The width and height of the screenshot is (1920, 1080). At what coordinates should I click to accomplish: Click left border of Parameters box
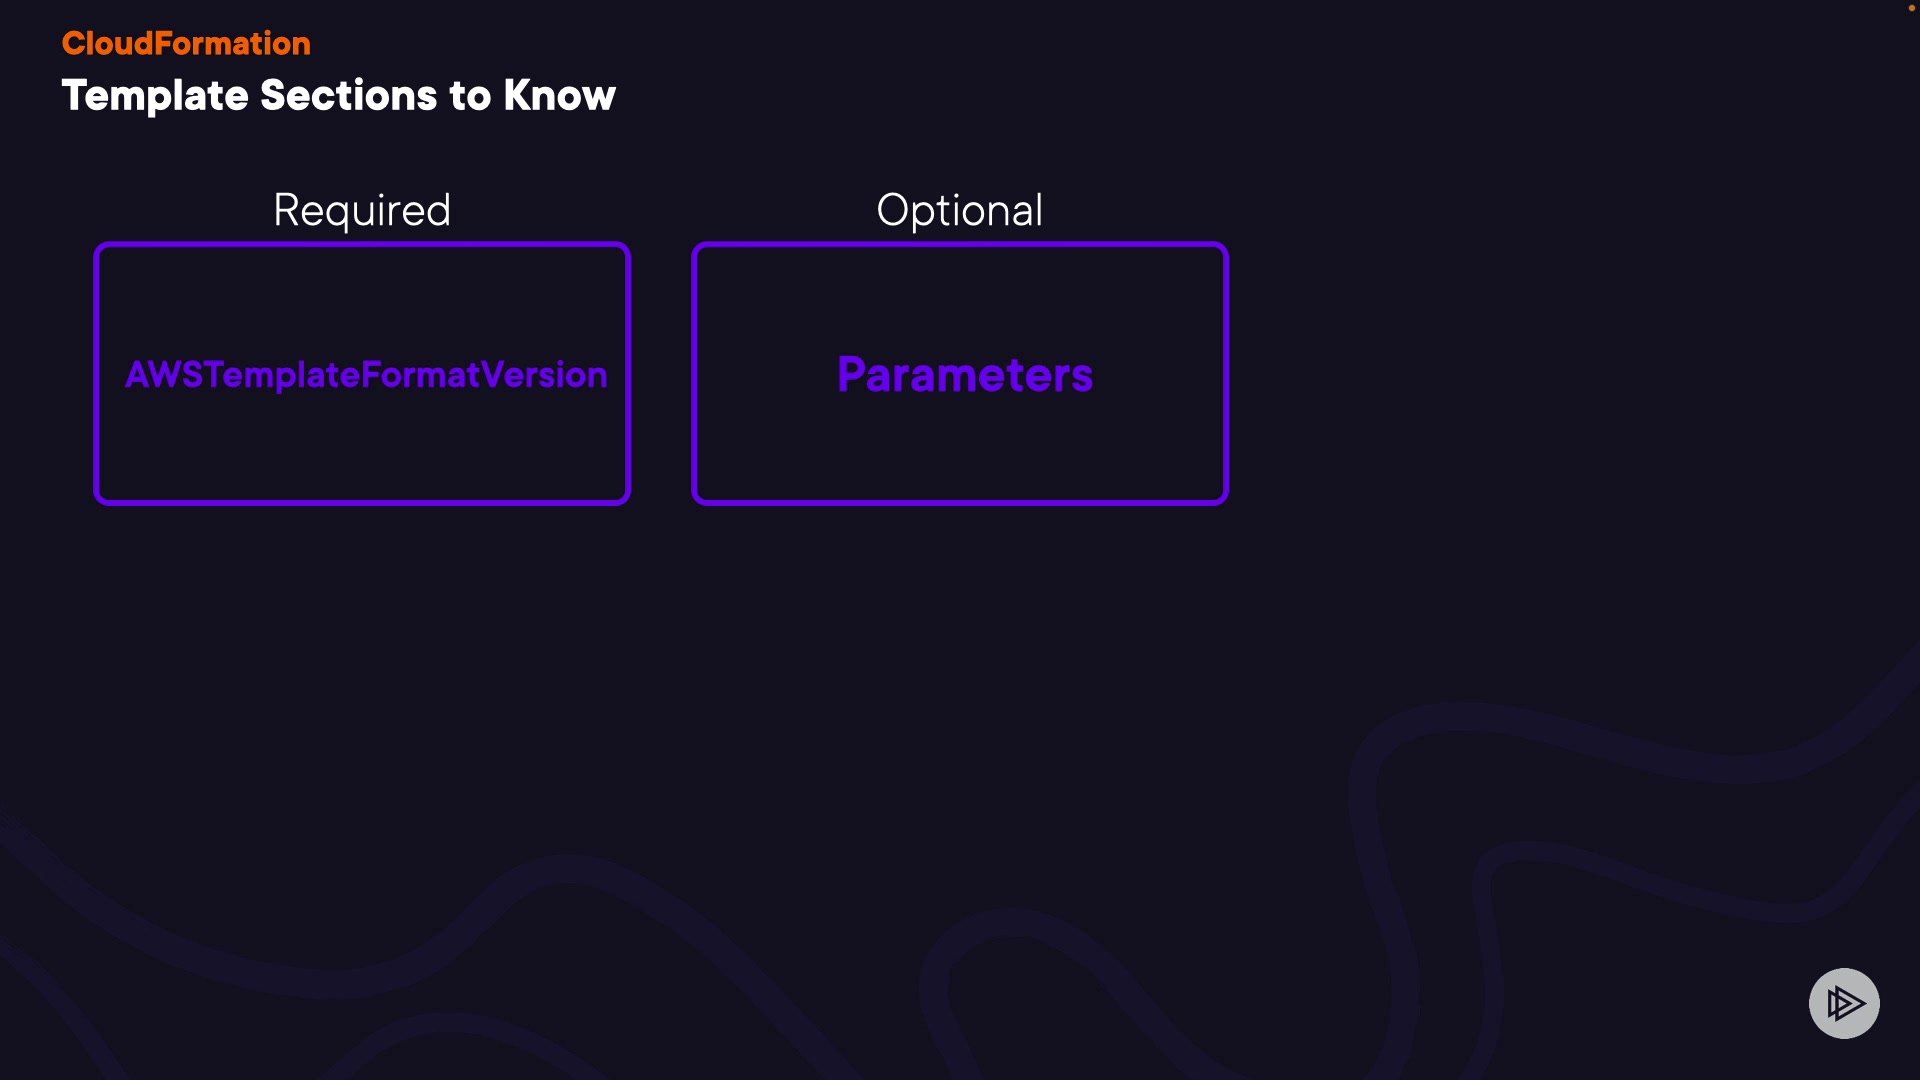pos(695,373)
